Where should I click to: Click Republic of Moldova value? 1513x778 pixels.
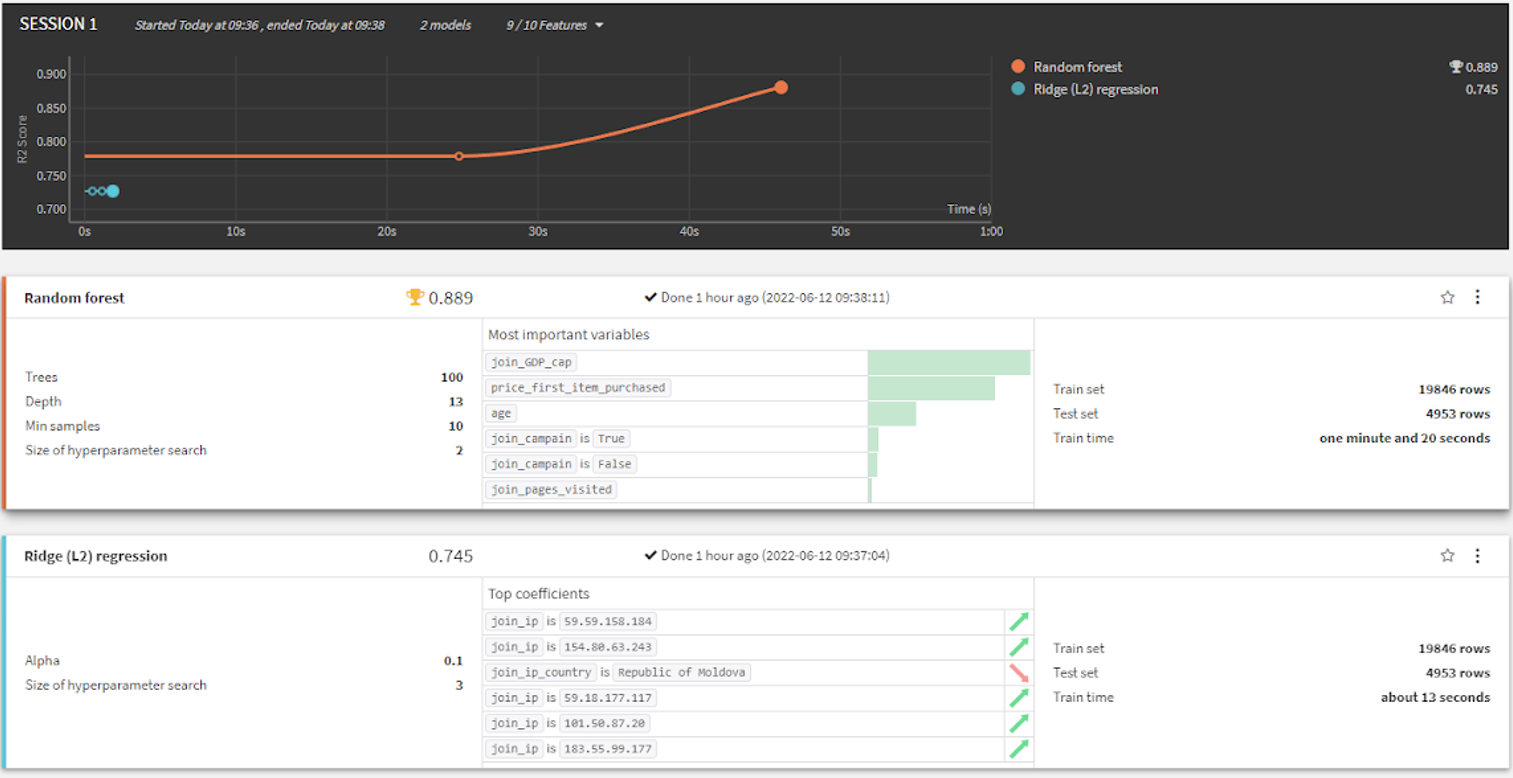(x=681, y=673)
